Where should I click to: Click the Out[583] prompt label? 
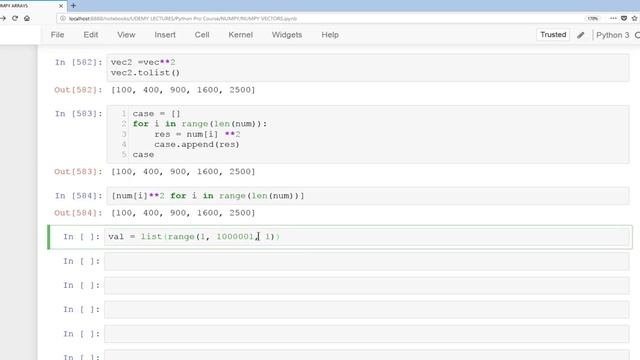78,172
